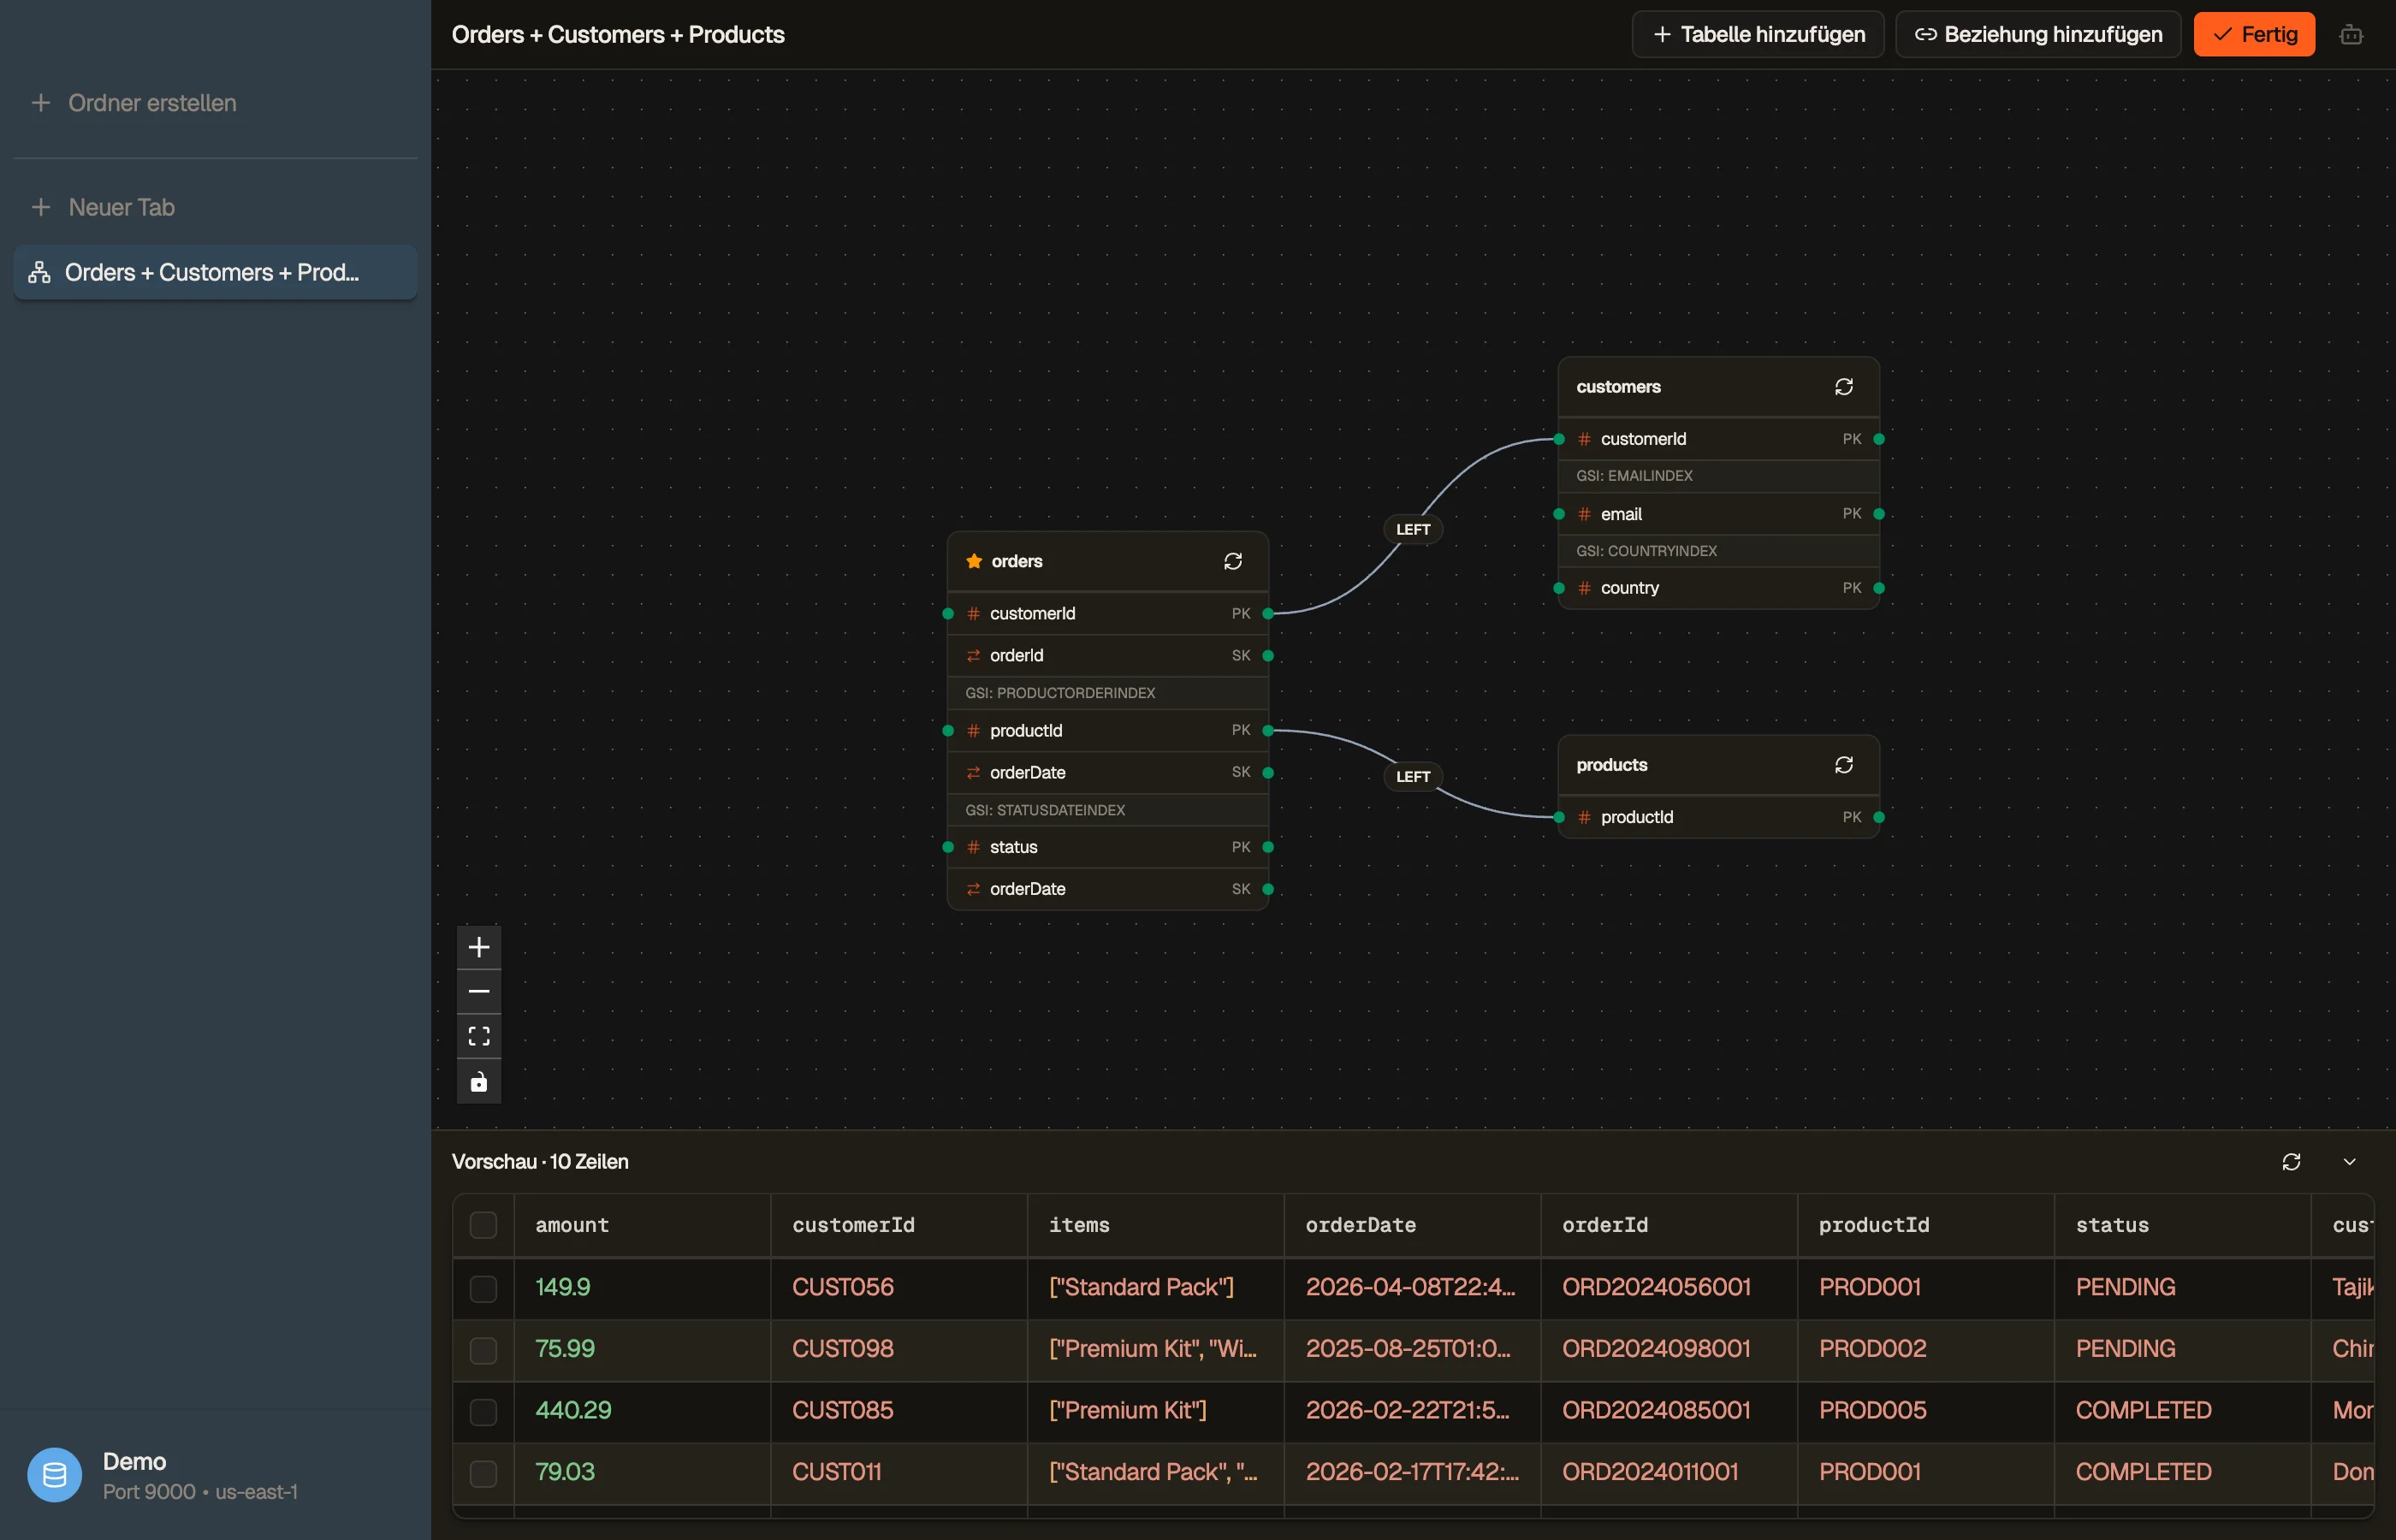Open the LEFT join selector to products
2396x1540 pixels.
coord(1413,776)
